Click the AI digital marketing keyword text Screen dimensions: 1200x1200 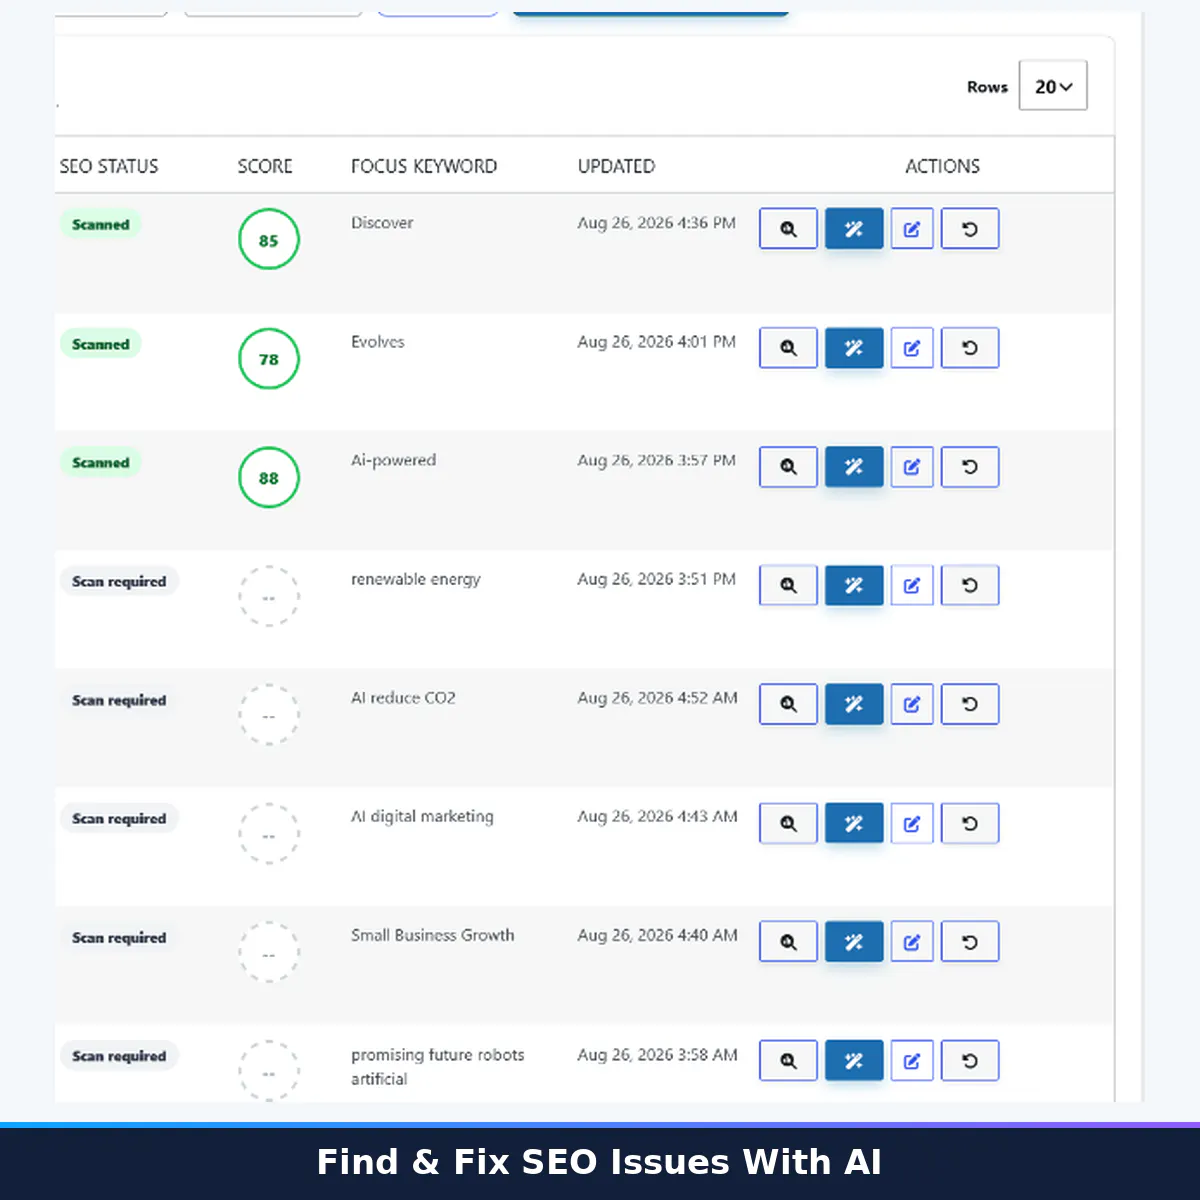(422, 817)
